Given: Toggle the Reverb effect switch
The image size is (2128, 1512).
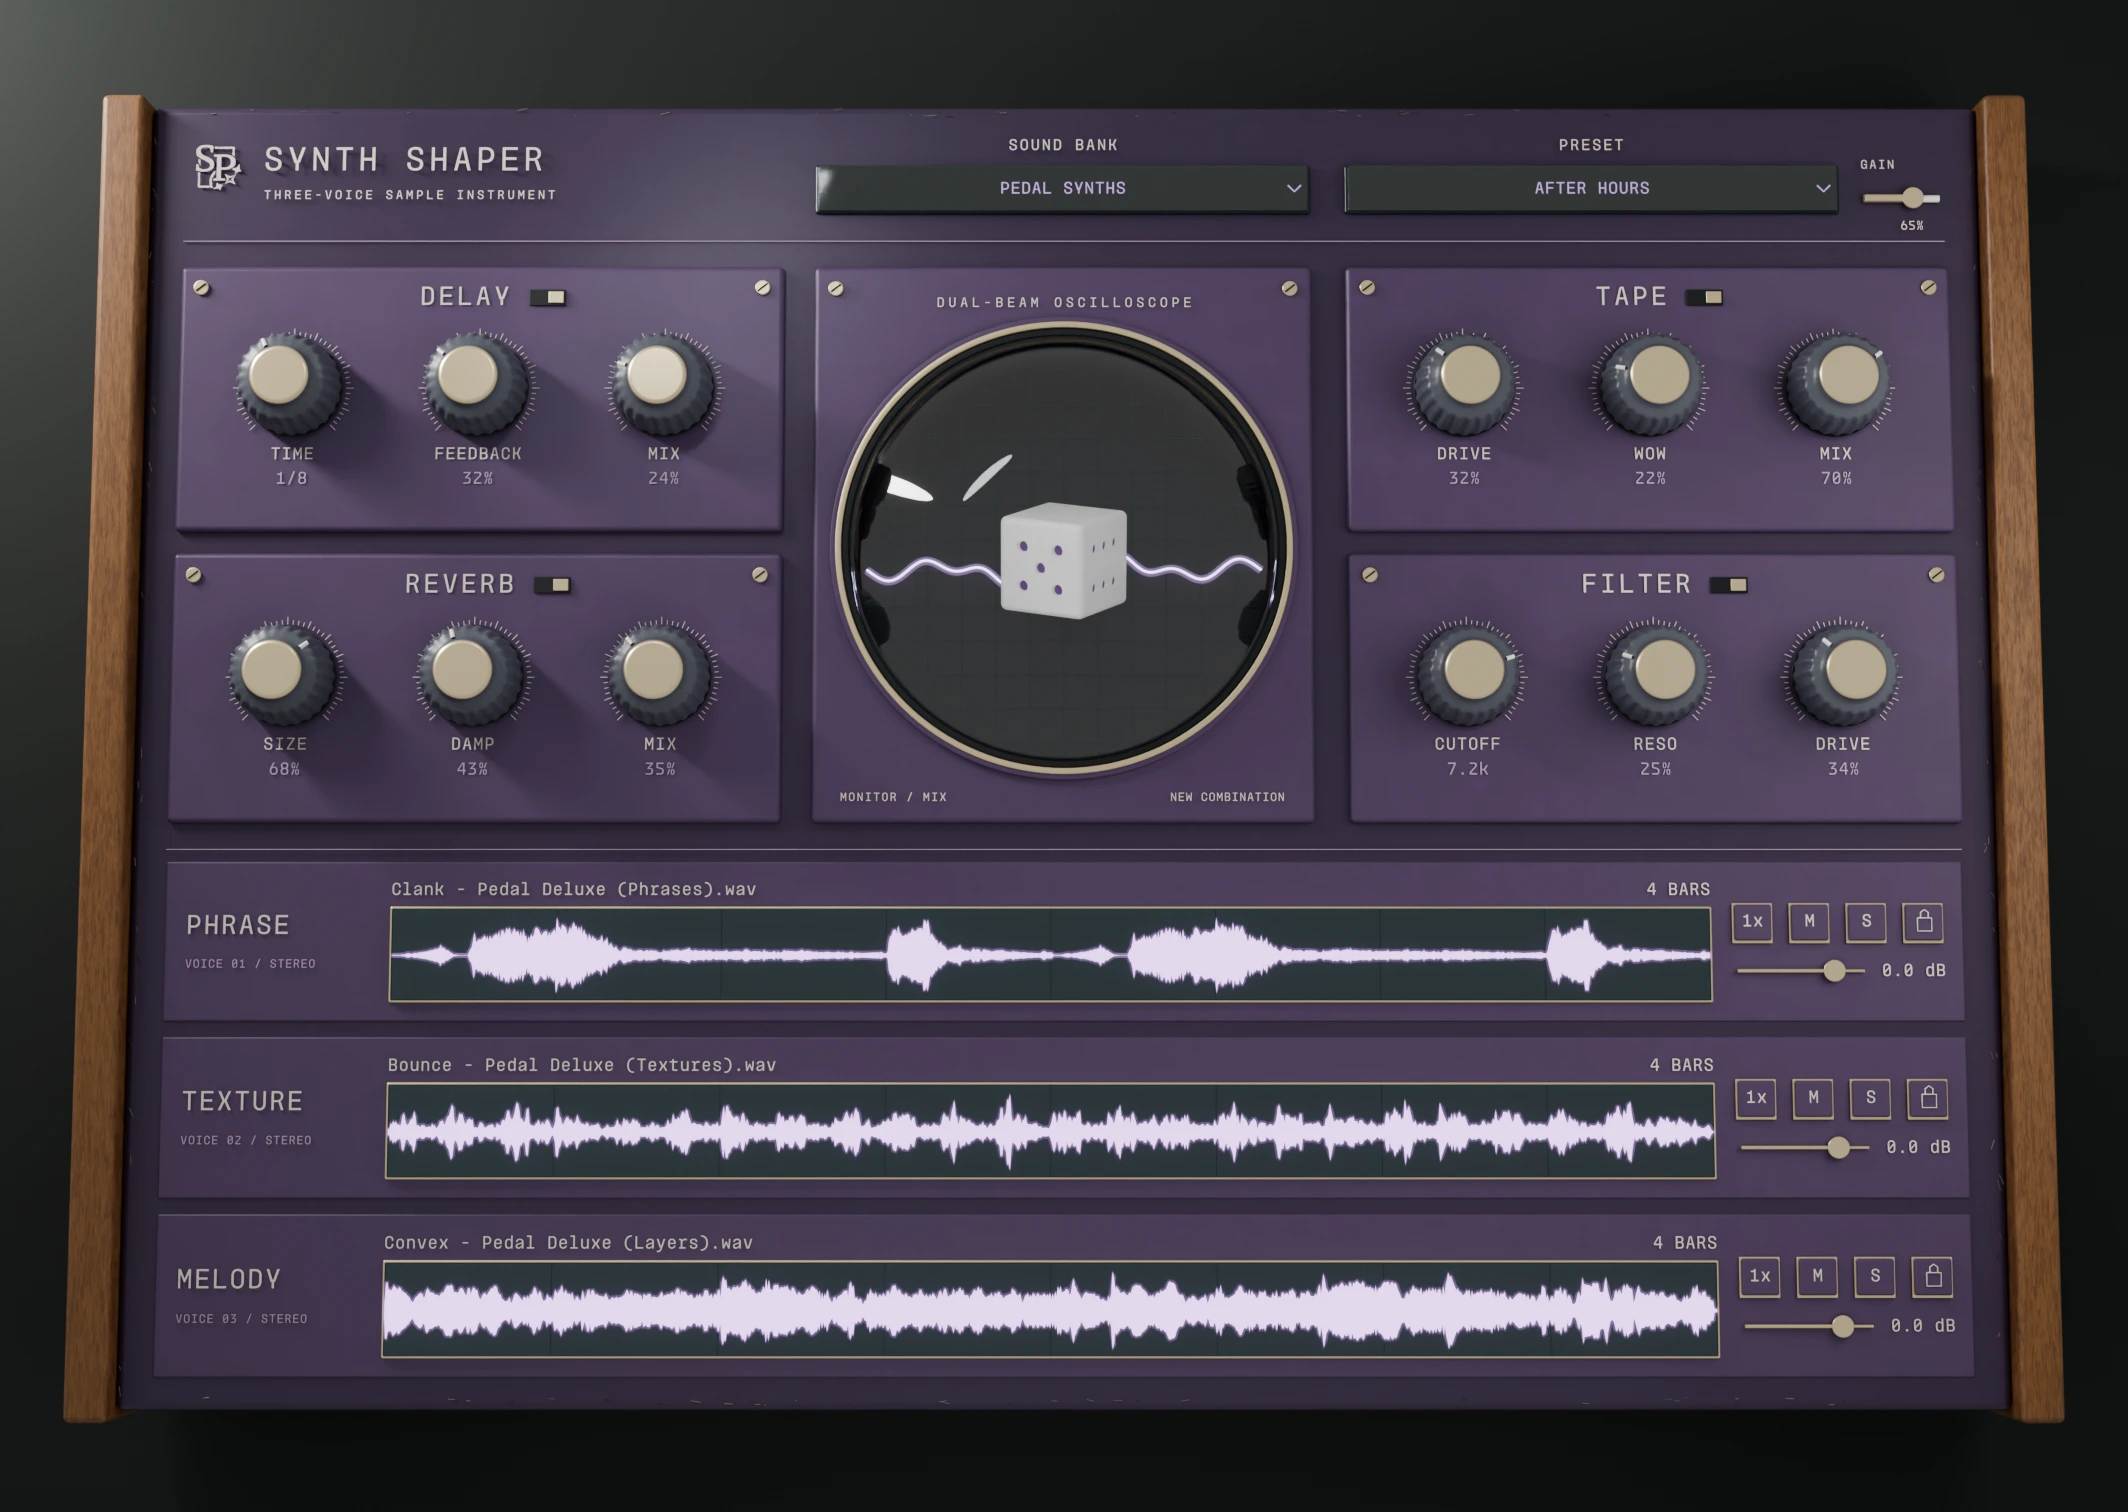Looking at the screenshot, I should coord(552,585).
